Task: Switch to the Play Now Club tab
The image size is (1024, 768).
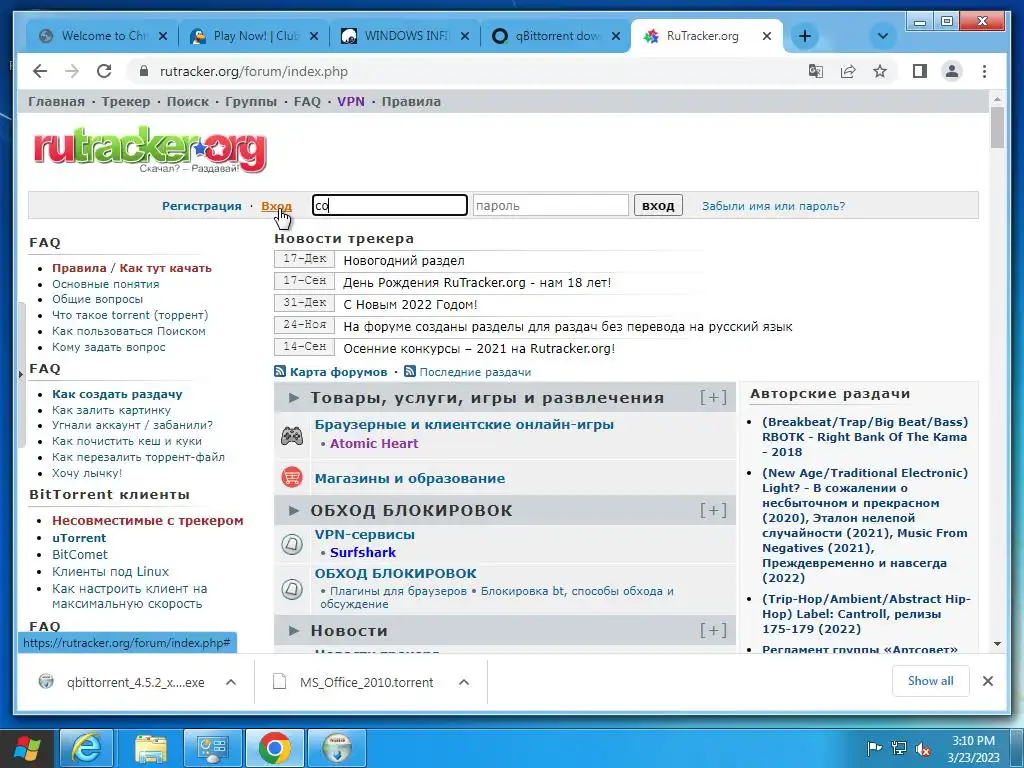Action: (253, 36)
